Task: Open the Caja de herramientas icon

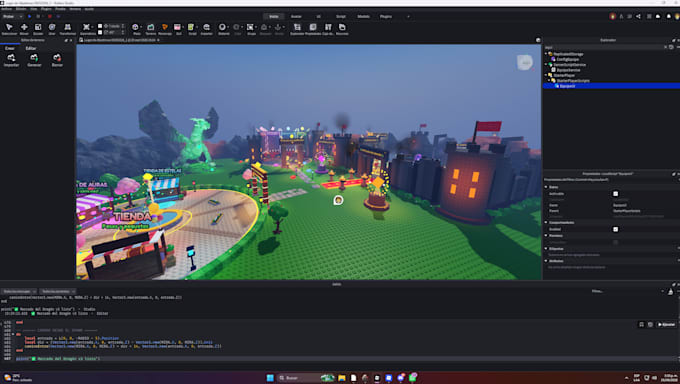Action: tap(328, 29)
